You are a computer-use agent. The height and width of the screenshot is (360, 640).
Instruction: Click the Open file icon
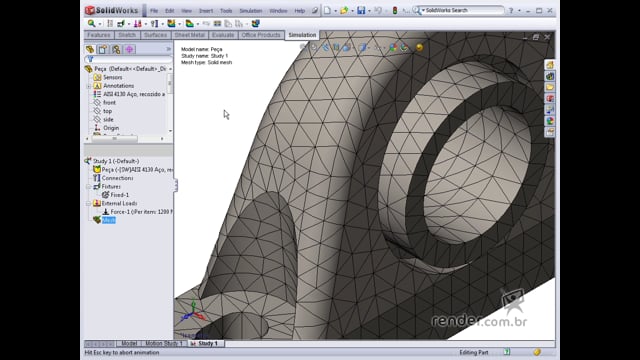[344, 10]
